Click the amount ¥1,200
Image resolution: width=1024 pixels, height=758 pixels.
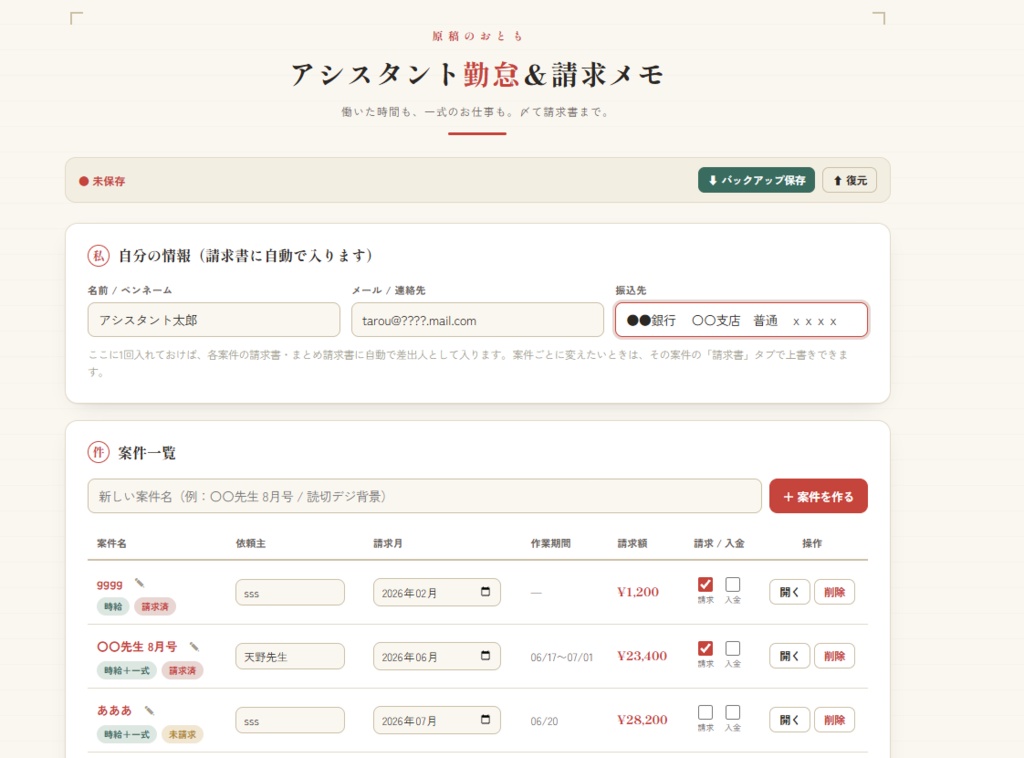(638, 592)
